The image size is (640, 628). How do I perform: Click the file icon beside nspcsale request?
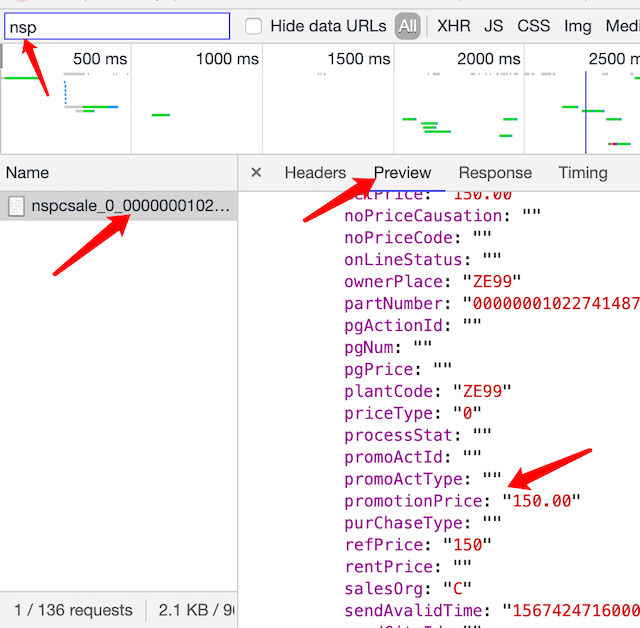16,206
